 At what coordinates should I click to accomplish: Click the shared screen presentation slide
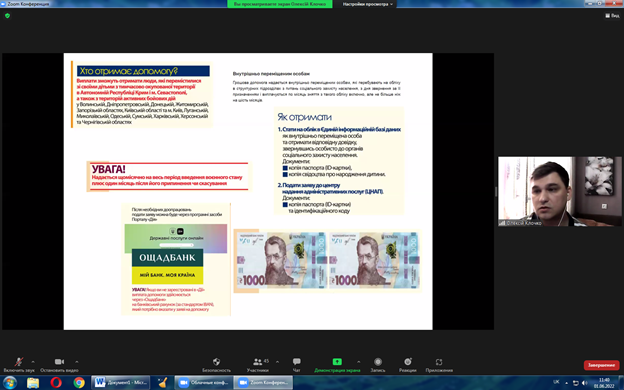tap(248, 191)
